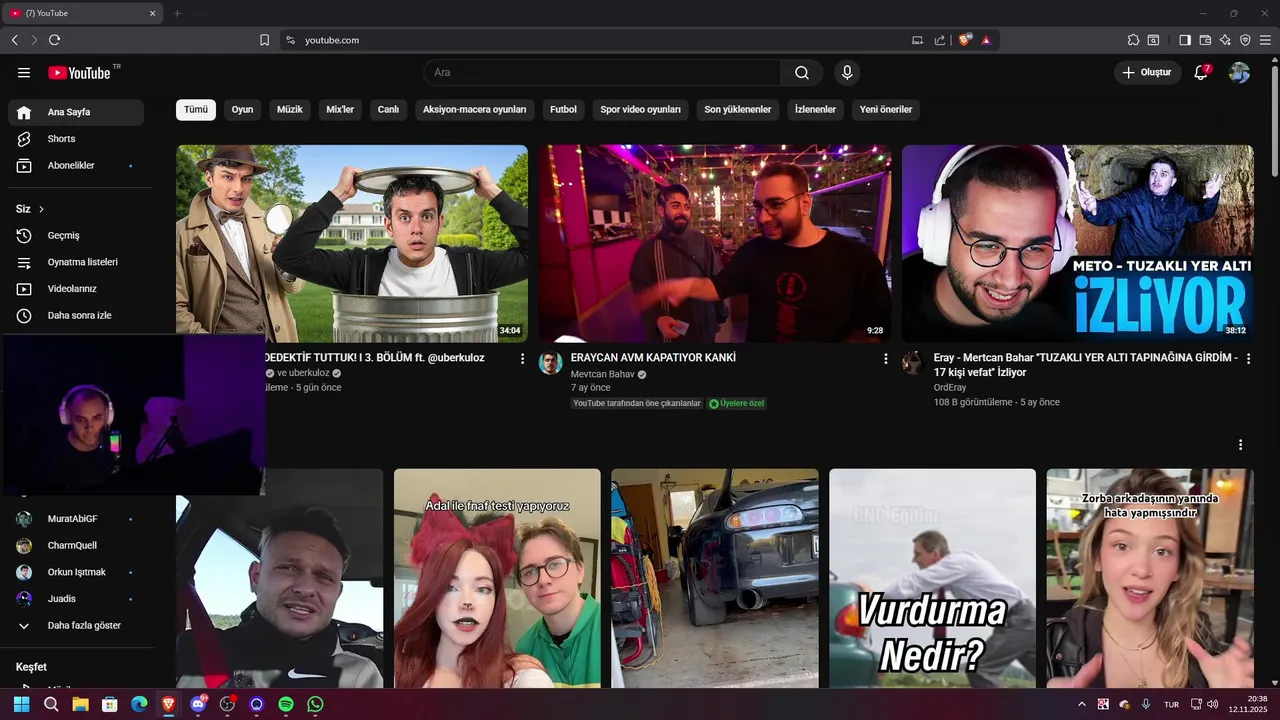The height and width of the screenshot is (720, 1280).
Task: Open Spotify from the taskbar
Action: (x=286, y=704)
